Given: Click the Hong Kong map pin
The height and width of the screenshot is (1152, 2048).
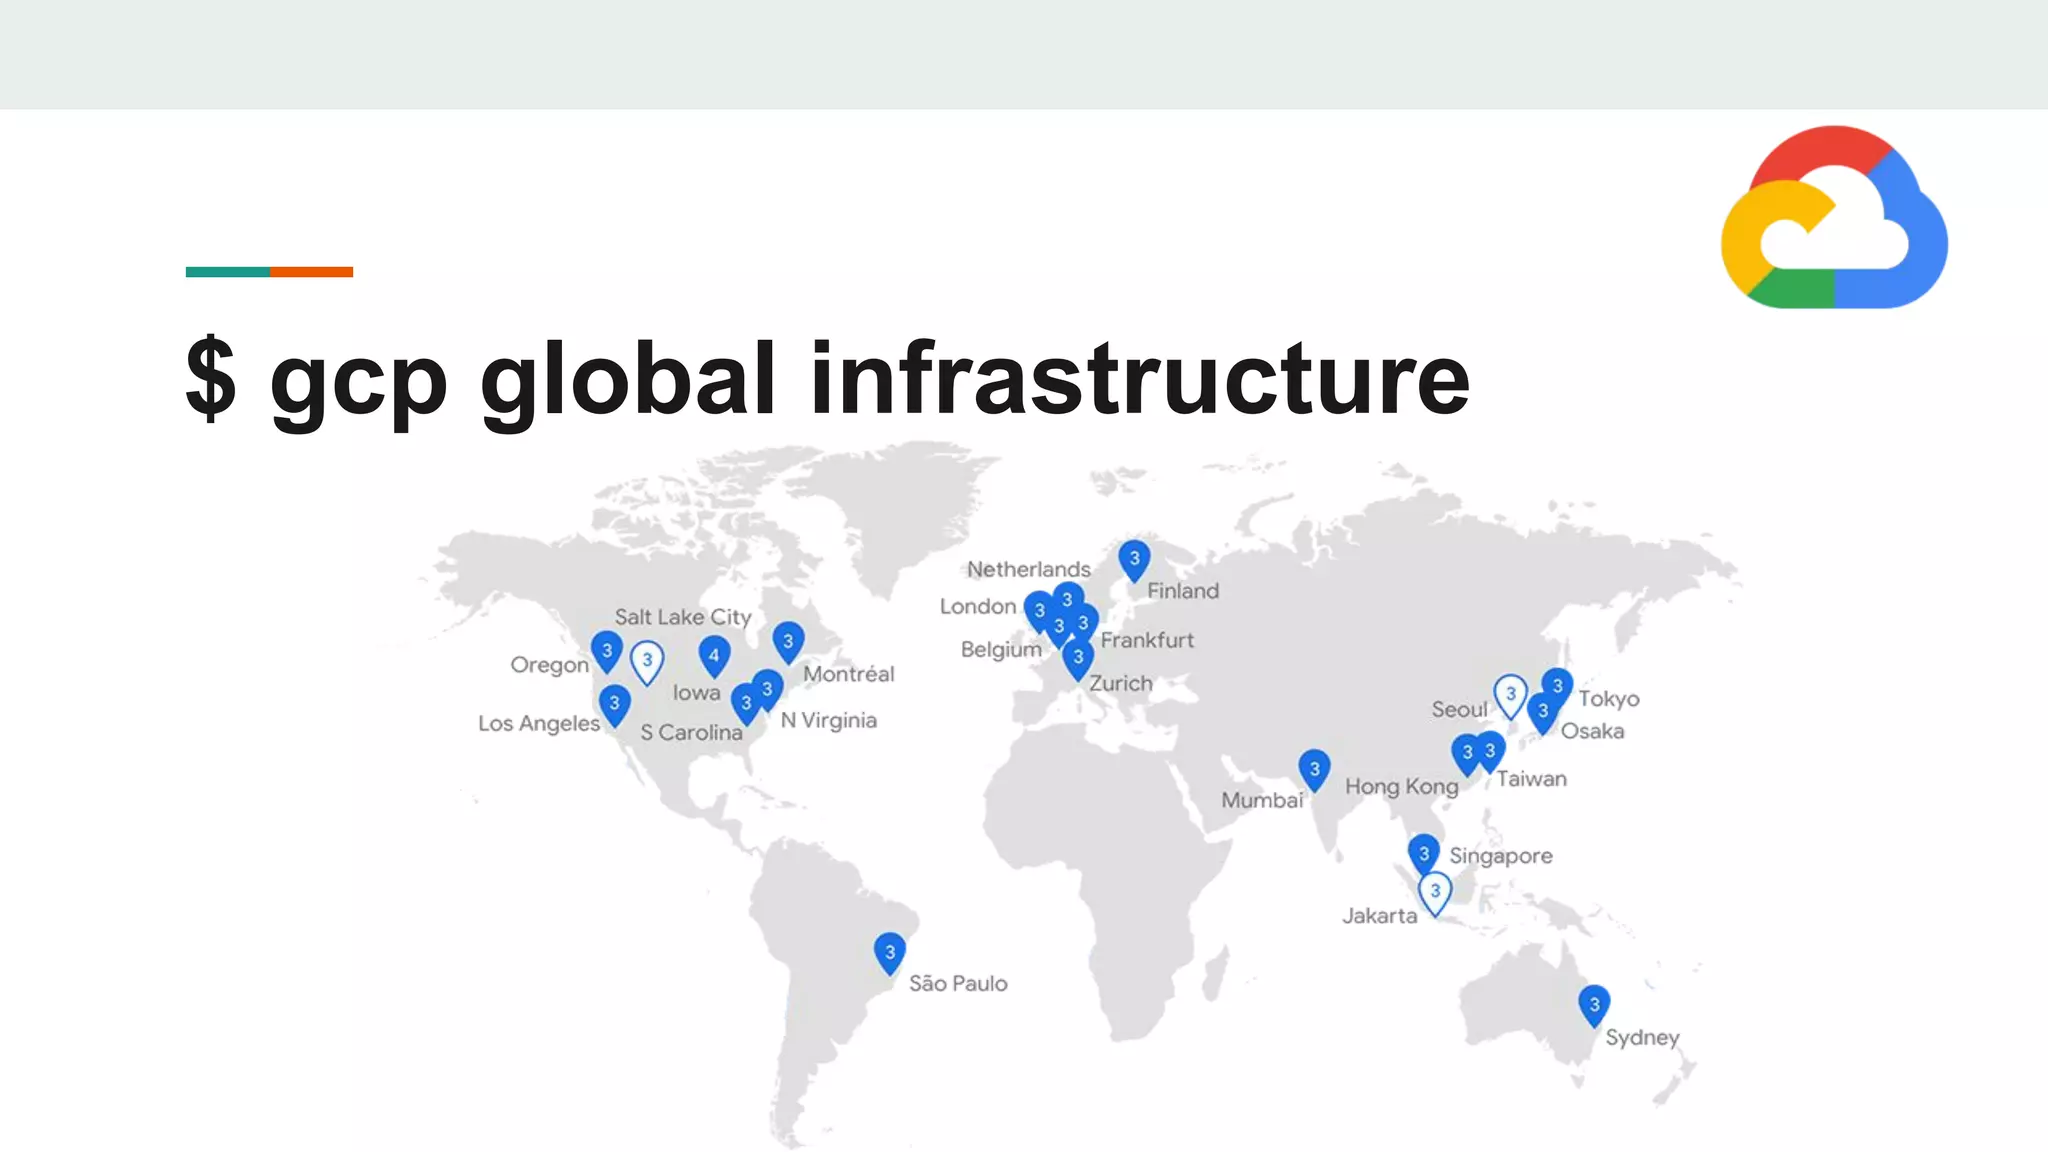Looking at the screenshot, I should coord(1466,754).
